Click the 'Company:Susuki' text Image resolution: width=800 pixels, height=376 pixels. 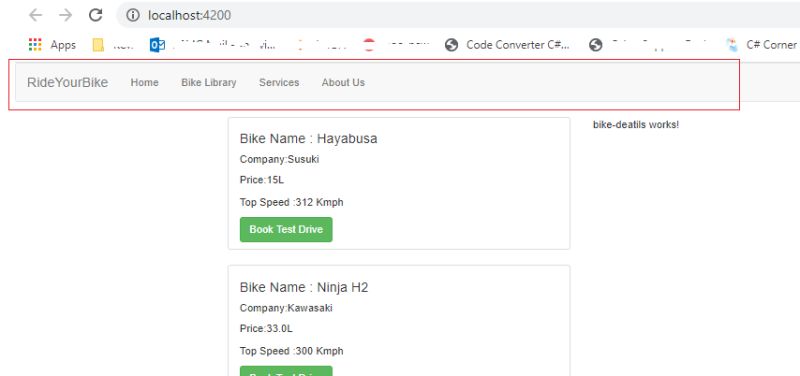(x=279, y=159)
